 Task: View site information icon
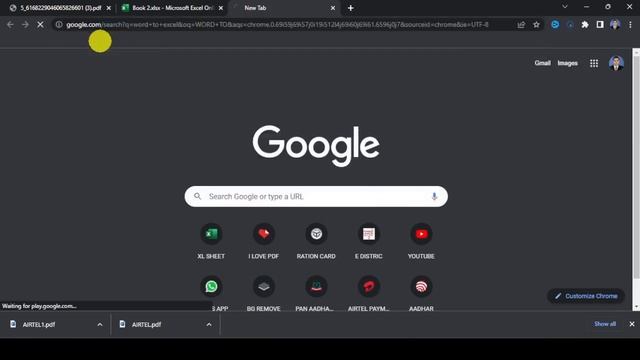pyautogui.click(x=59, y=24)
